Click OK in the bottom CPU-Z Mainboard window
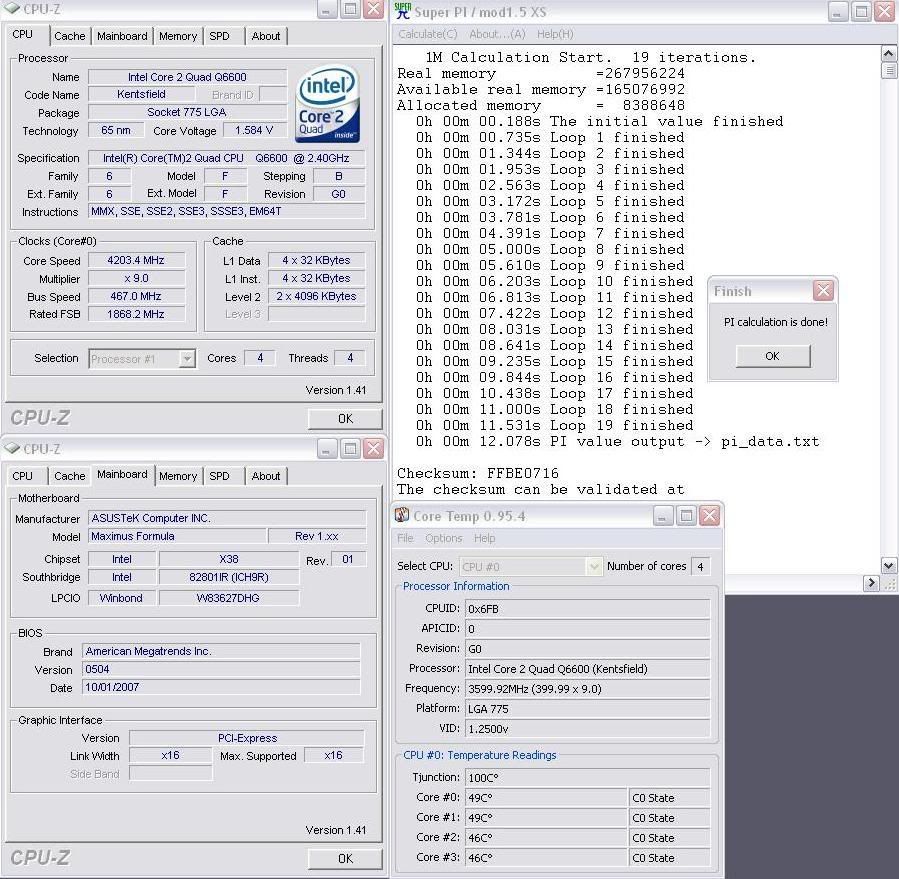The height and width of the screenshot is (879, 899). coord(345,858)
